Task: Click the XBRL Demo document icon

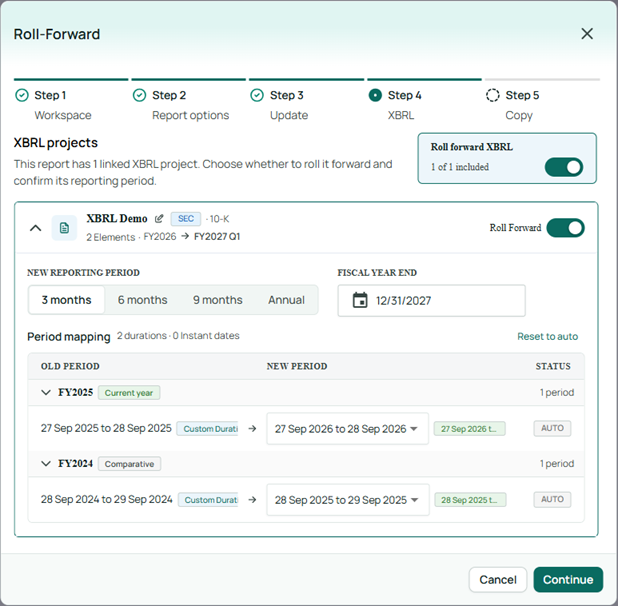Action: pyautogui.click(x=64, y=228)
